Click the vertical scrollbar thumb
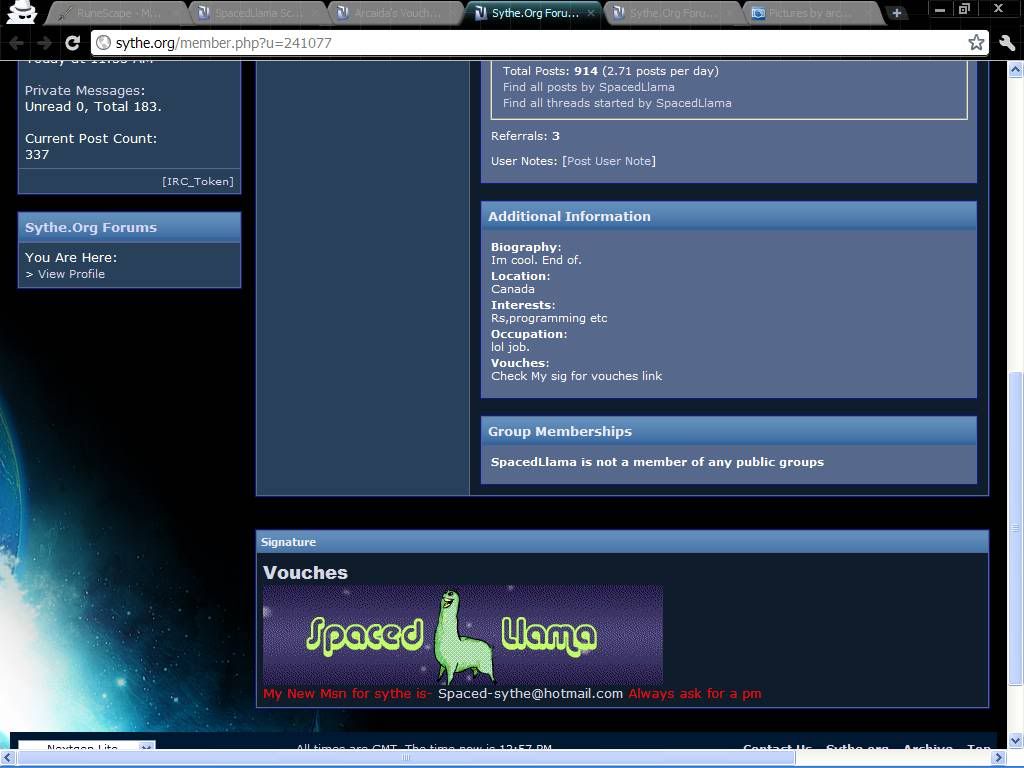 pyautogui.click(x=1016, y=528)
